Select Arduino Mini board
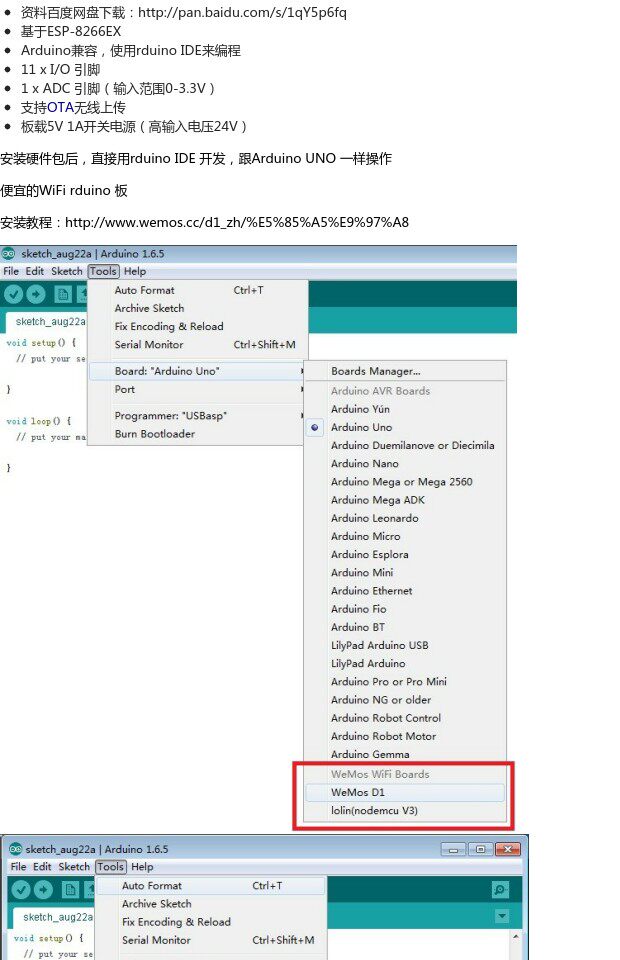 [x=405, y=572]
